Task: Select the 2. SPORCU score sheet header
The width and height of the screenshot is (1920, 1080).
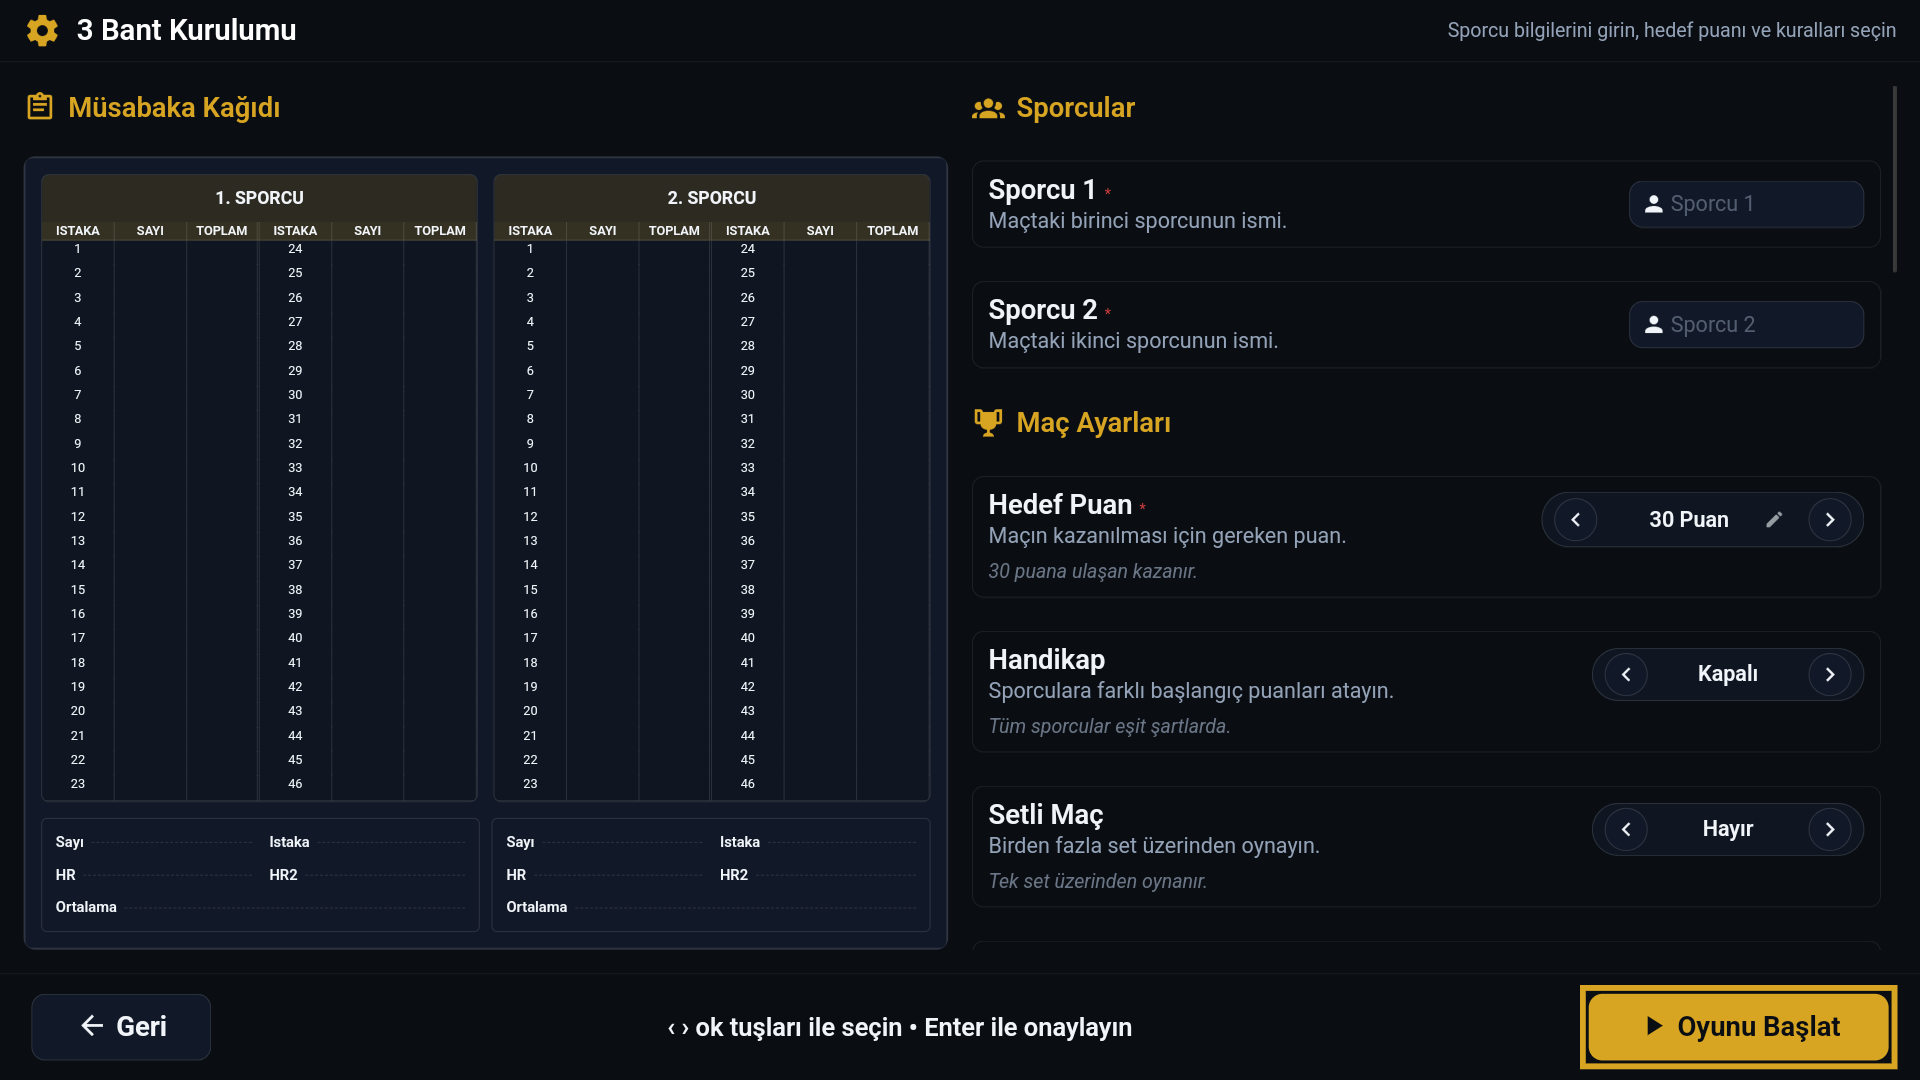Action: click(x=711, y=197)
